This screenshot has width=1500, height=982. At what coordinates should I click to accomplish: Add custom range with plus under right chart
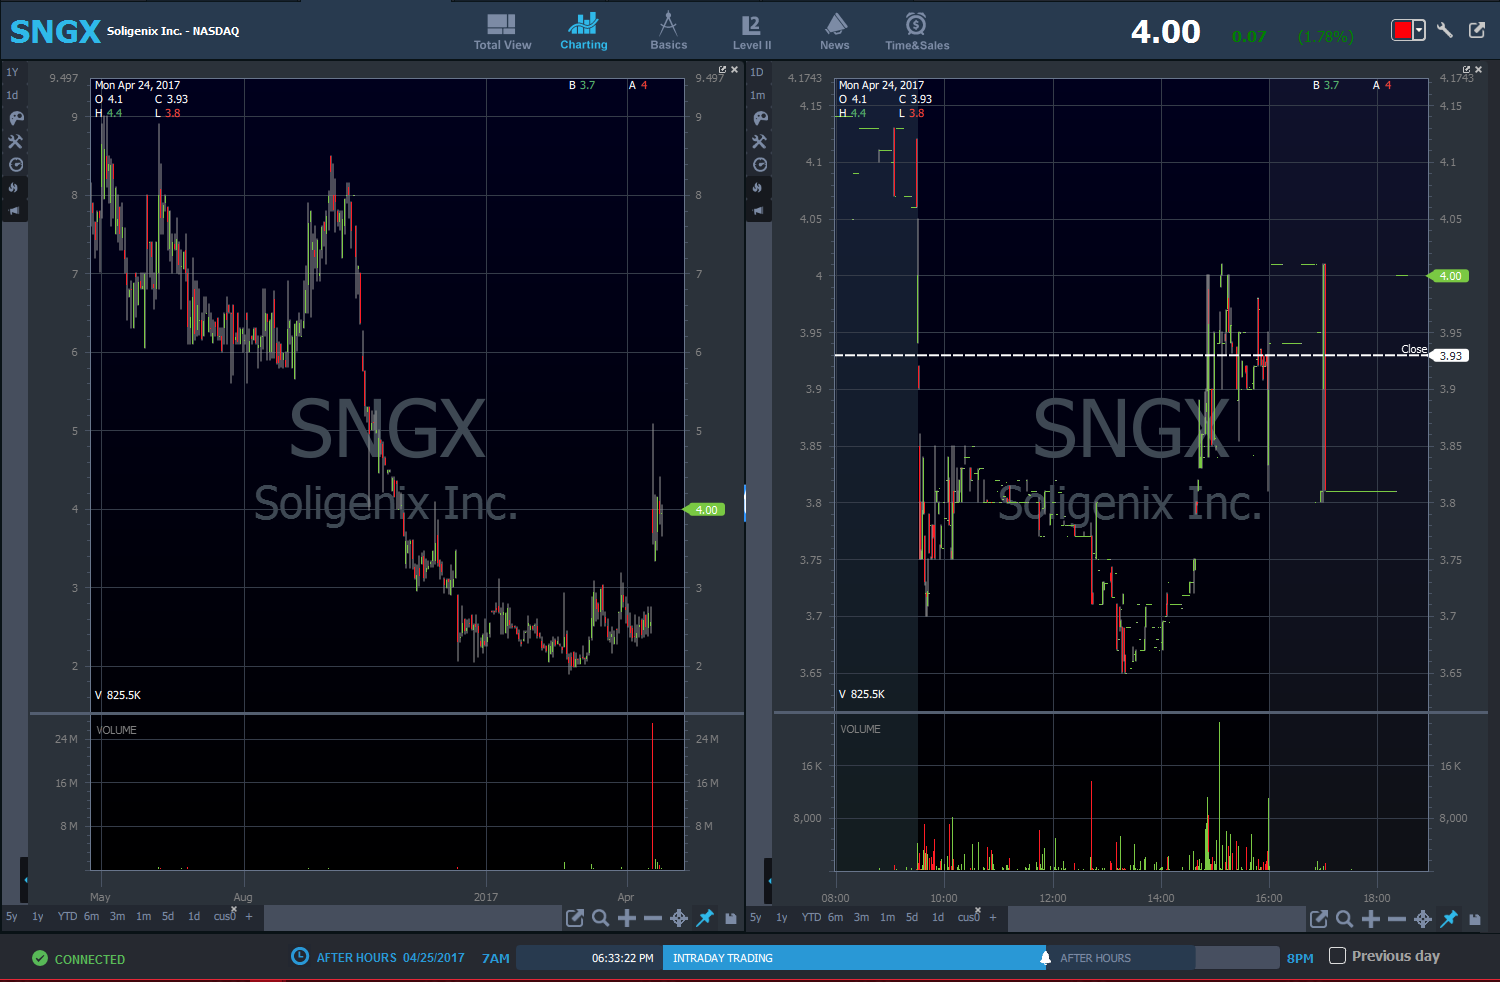(x=993, y=917)
